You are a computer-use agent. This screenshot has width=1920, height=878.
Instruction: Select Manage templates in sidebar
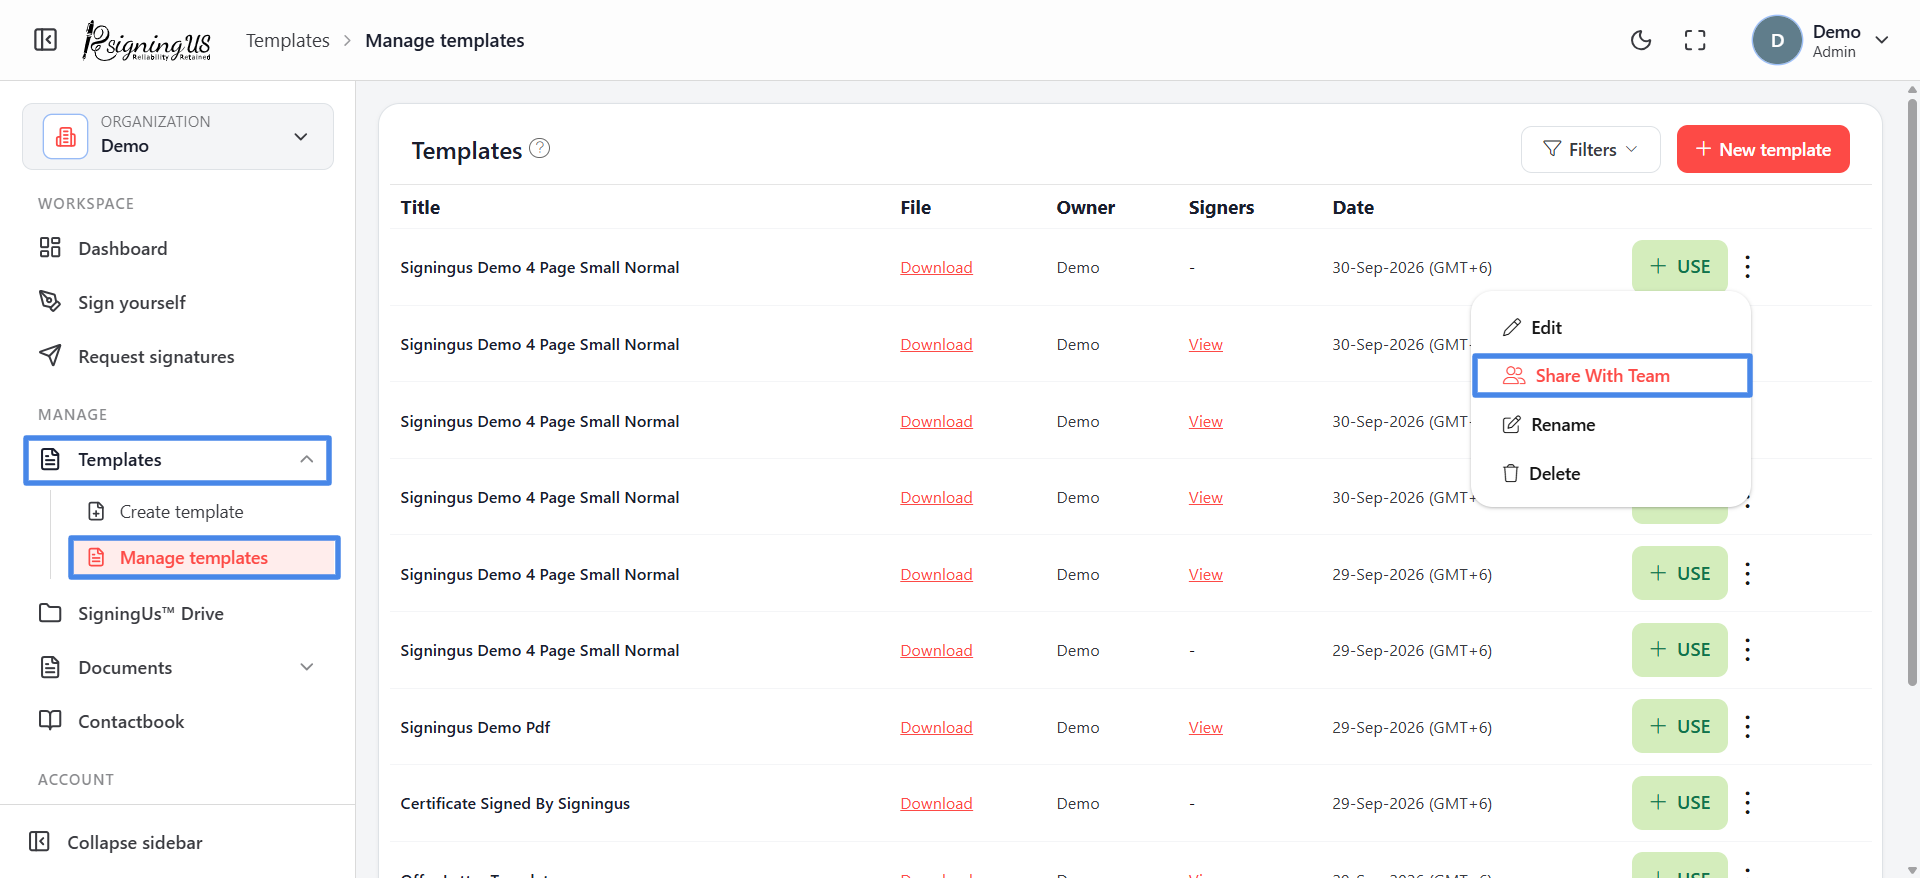tap(204, 557)
